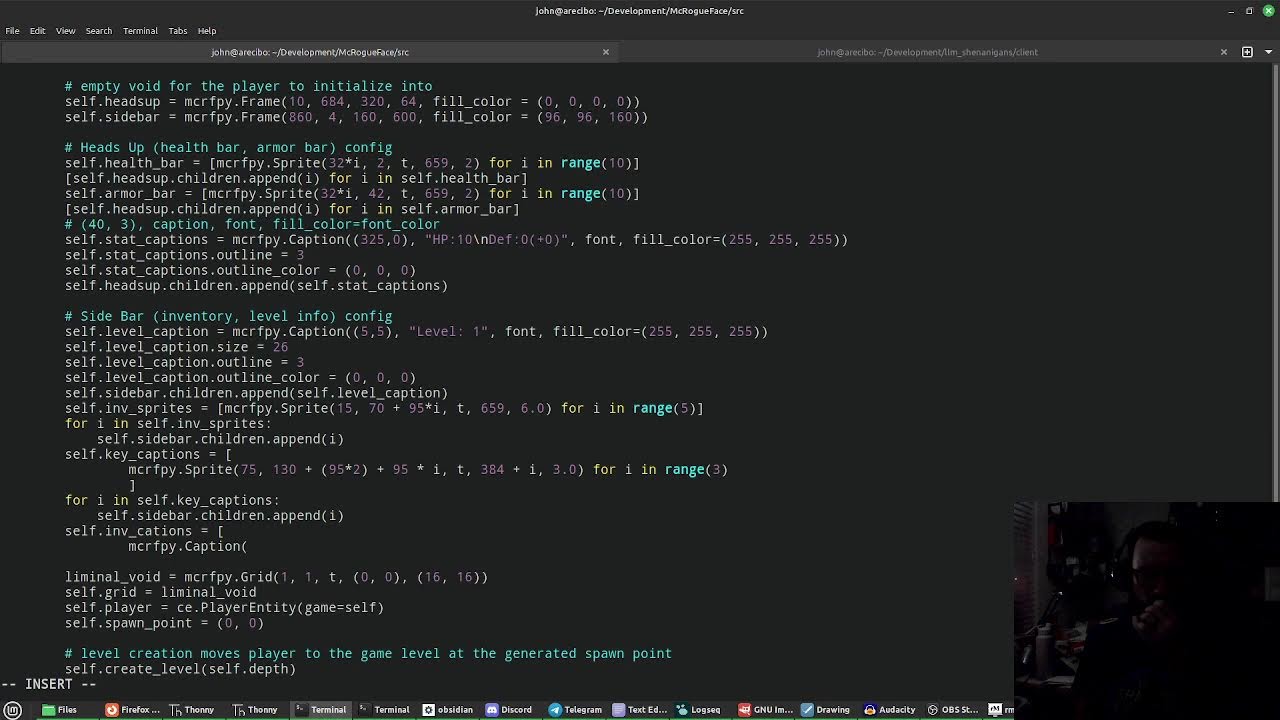Close the llm_shenanigans/client tab
The width and height of the screenshot is (1280, 720).
point(1223,52)
